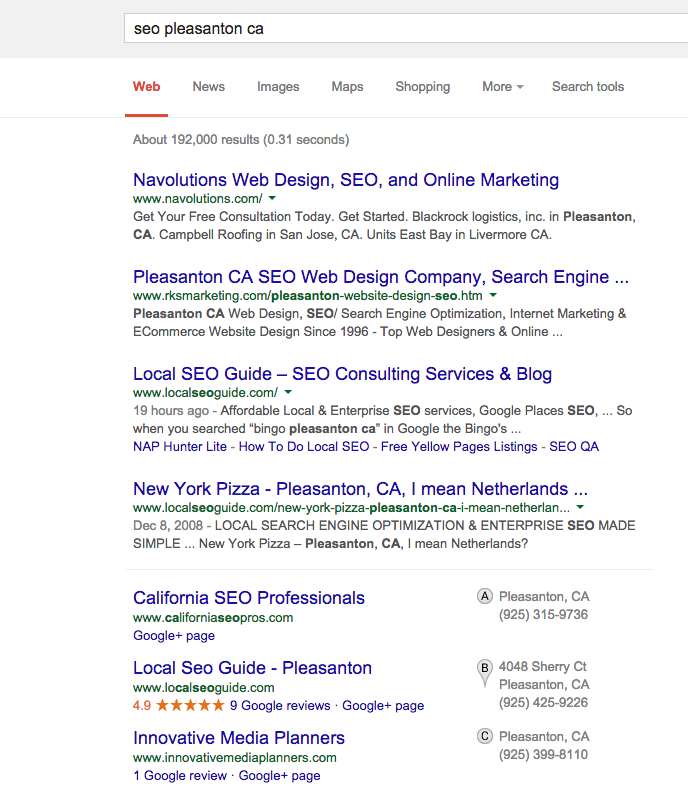Screen dimensions: 688x799
Task: Click map marker A pin icon
Action: (485, 596)
